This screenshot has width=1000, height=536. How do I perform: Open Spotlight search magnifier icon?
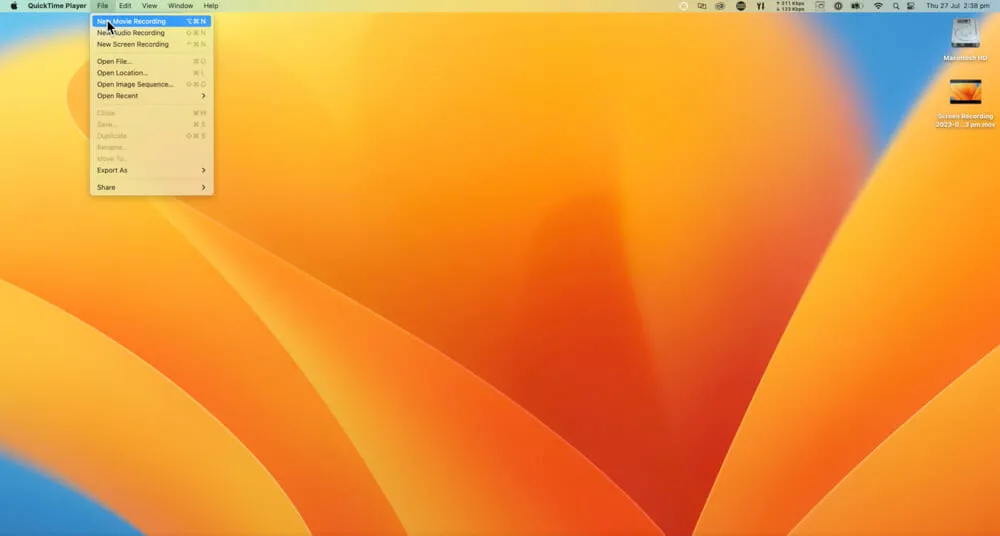[896, 6]
